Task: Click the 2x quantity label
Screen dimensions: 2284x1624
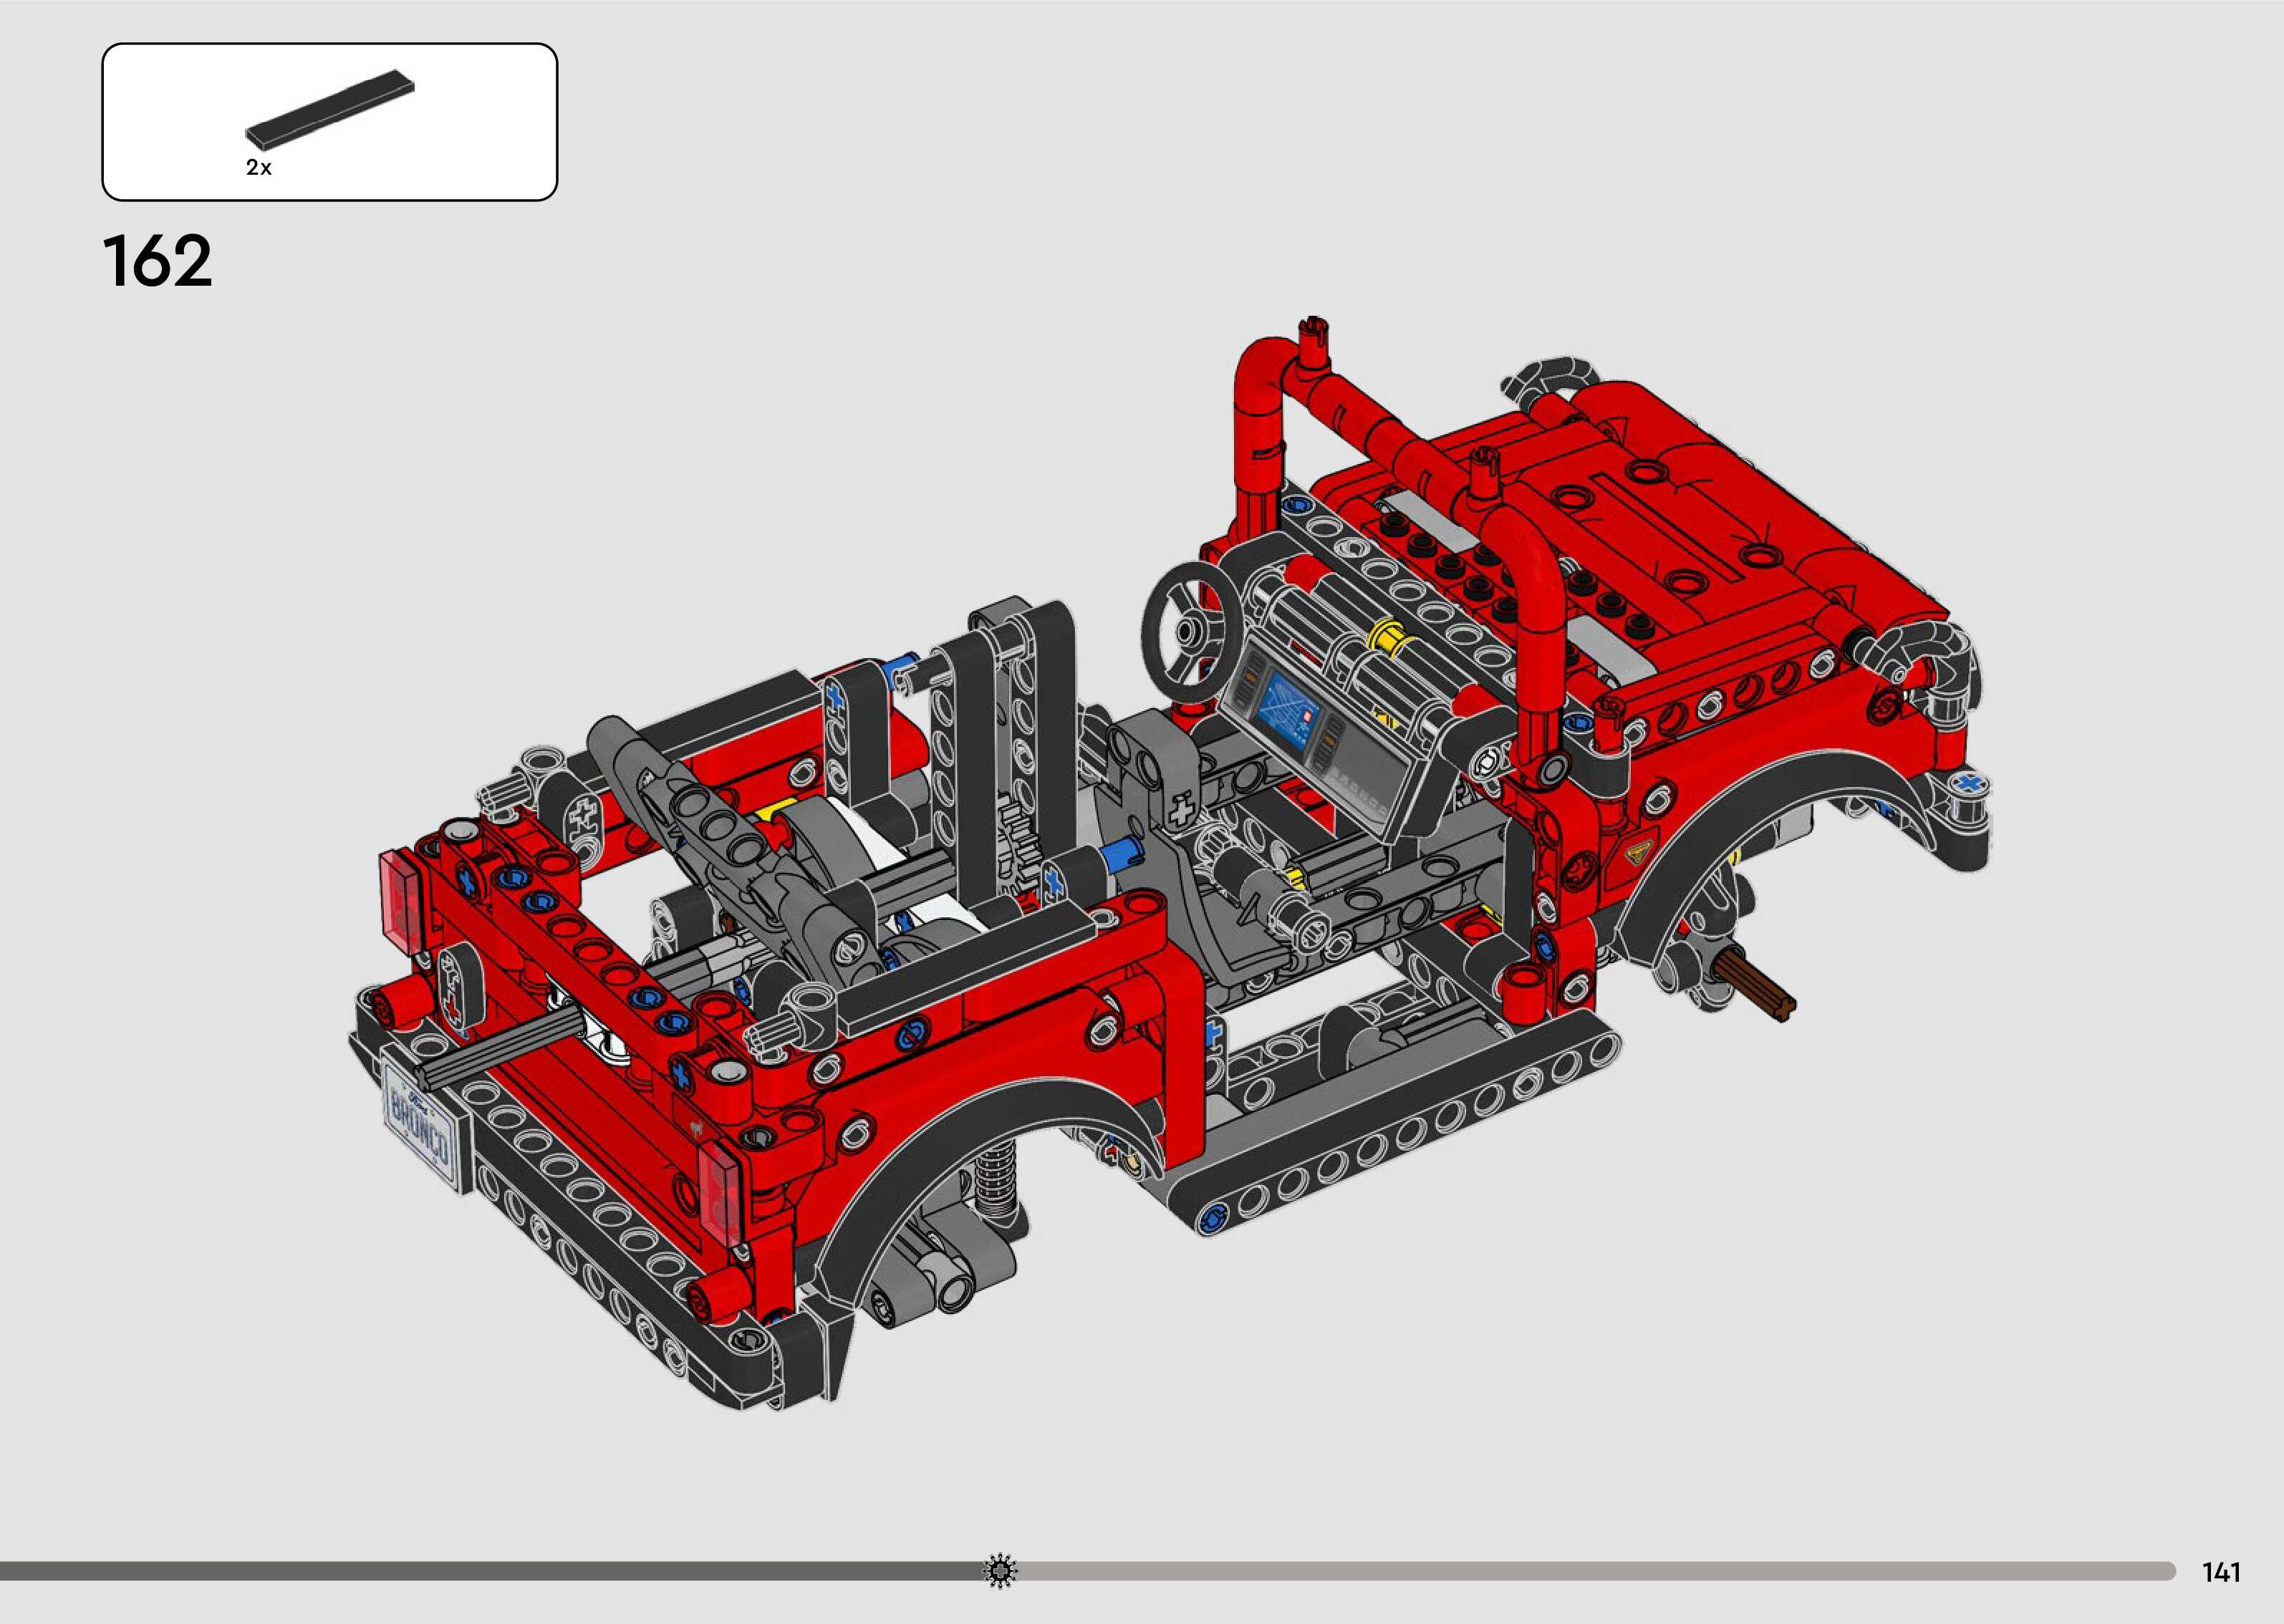Action: pyautogui.click(x=259, y=168)
